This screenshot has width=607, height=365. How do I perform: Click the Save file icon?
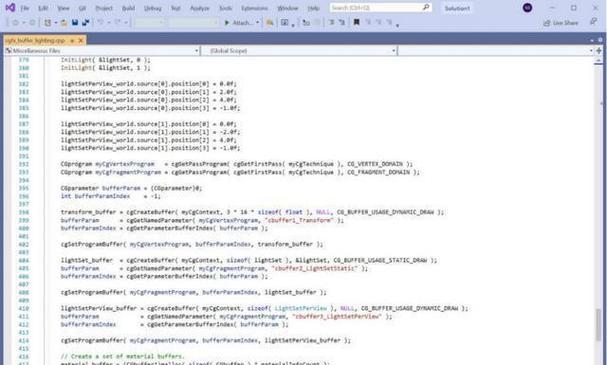[75, 23]
